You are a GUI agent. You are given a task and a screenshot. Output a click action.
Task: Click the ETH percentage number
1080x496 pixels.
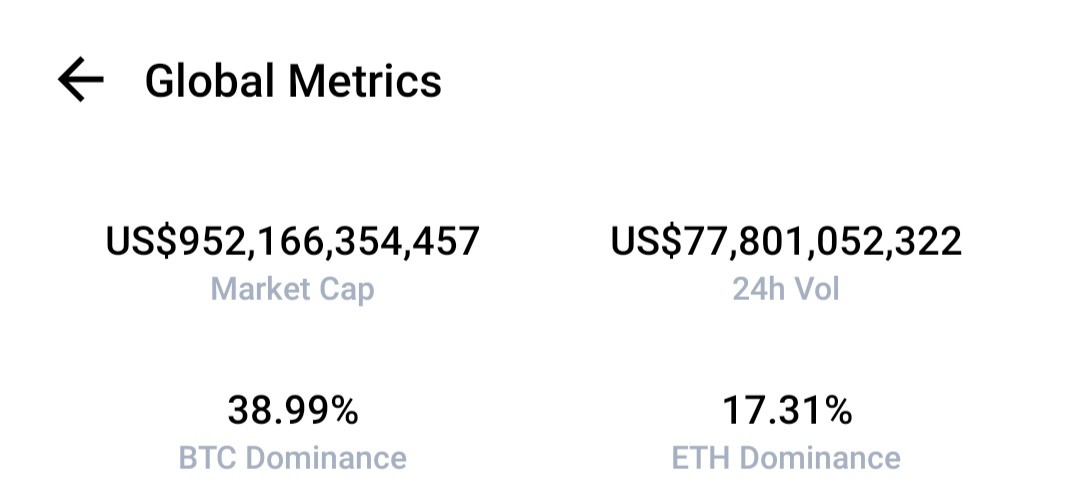(786, 411)
